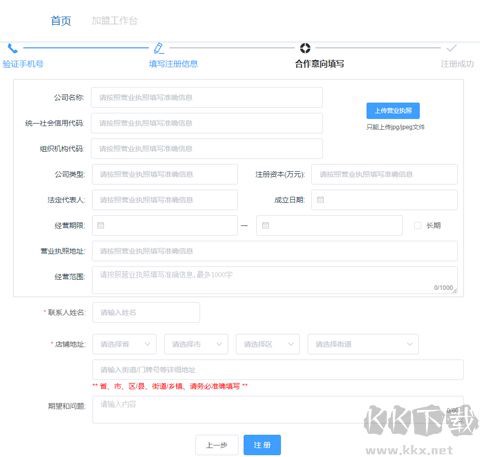This screenshot has width=480, height=457.
Task: Open the 首页 tab
Action: [x=61, y=21]
